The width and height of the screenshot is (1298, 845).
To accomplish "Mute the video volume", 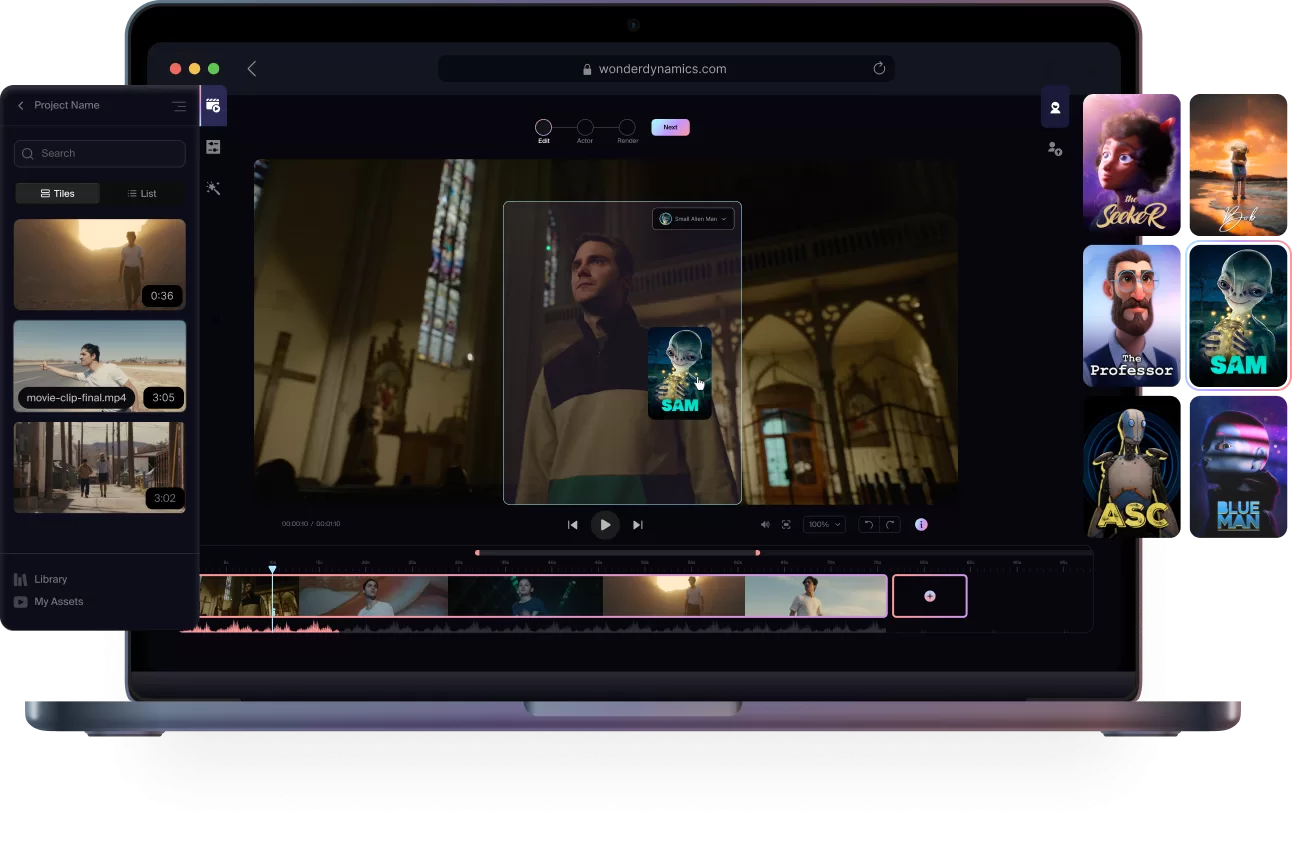I will (x=765, y=525).
